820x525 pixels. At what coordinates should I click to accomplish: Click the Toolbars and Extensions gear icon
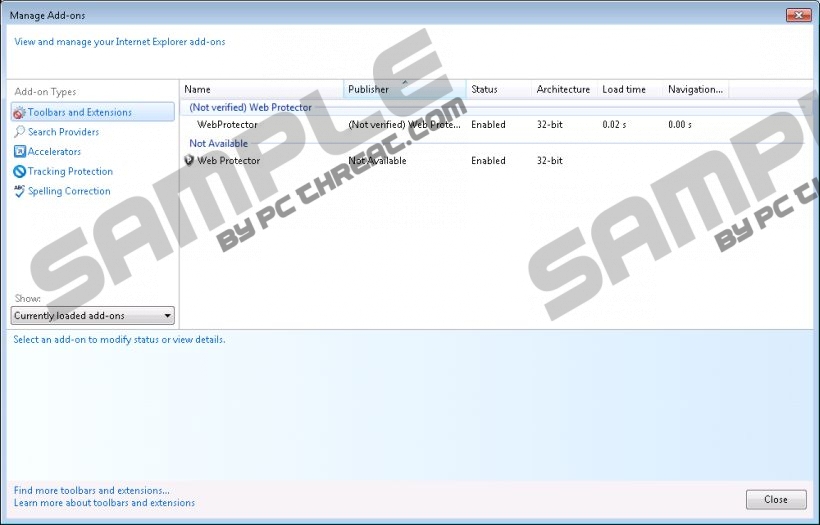pos(19,113)
